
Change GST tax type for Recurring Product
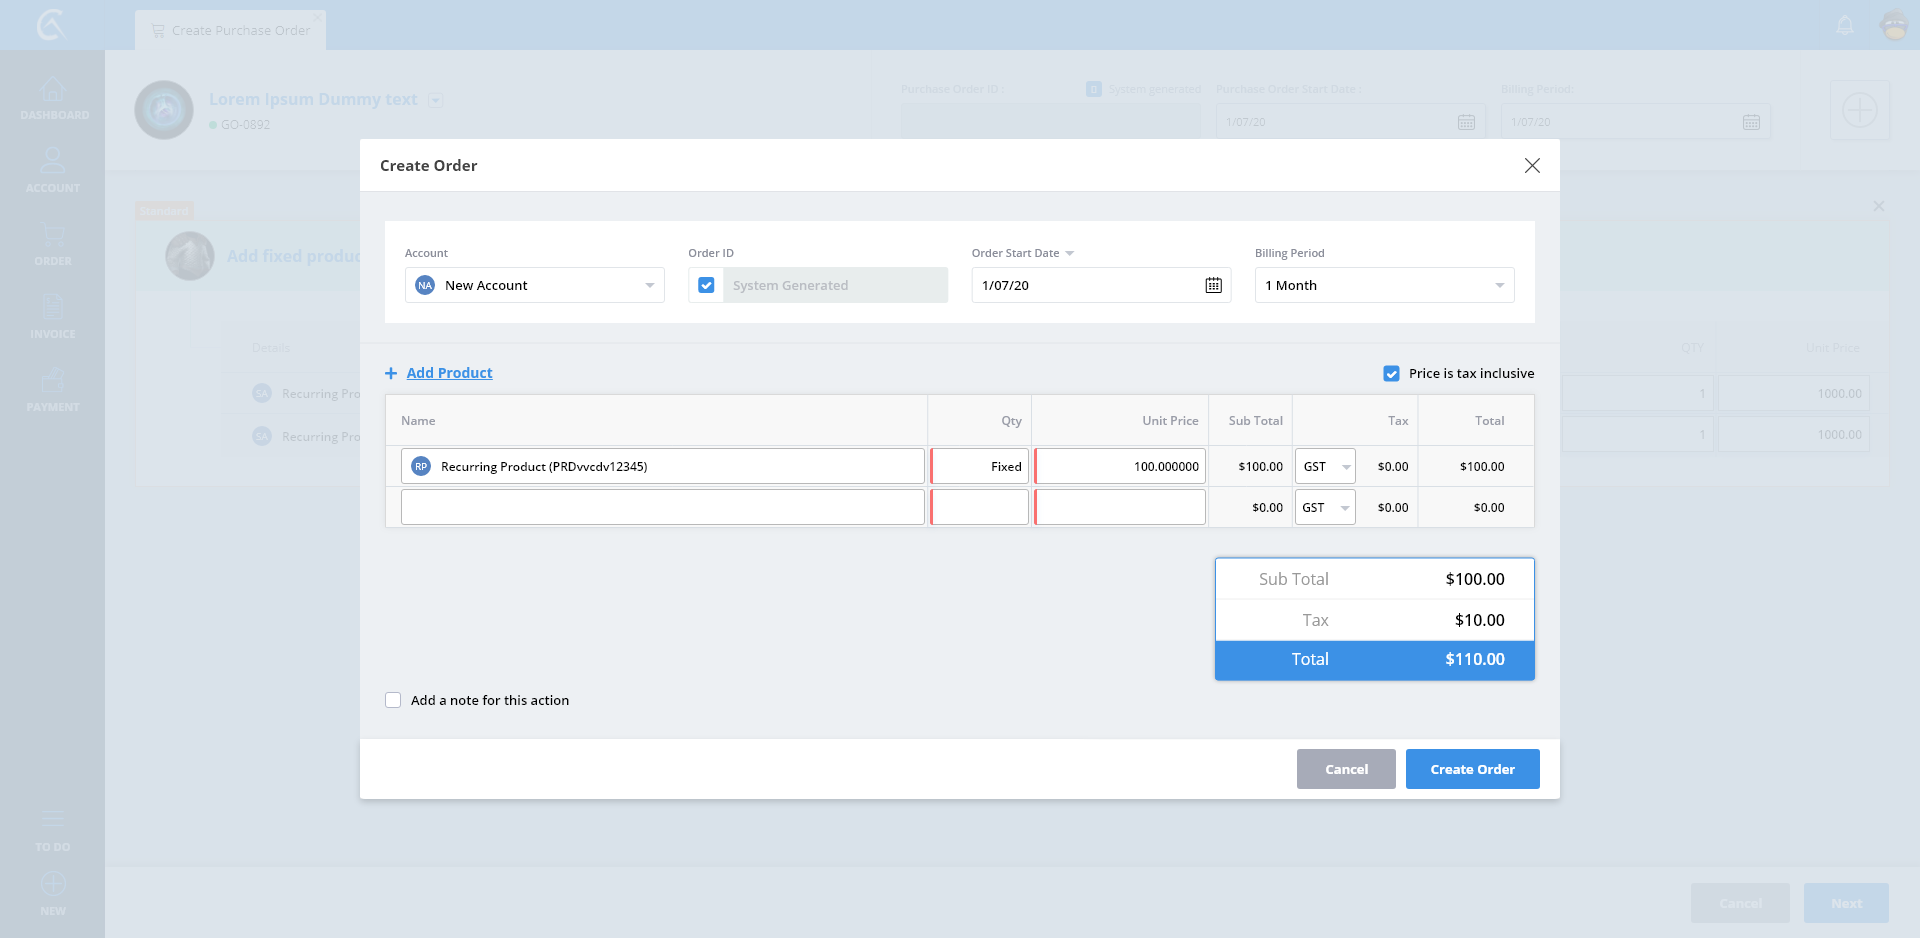1325,467
